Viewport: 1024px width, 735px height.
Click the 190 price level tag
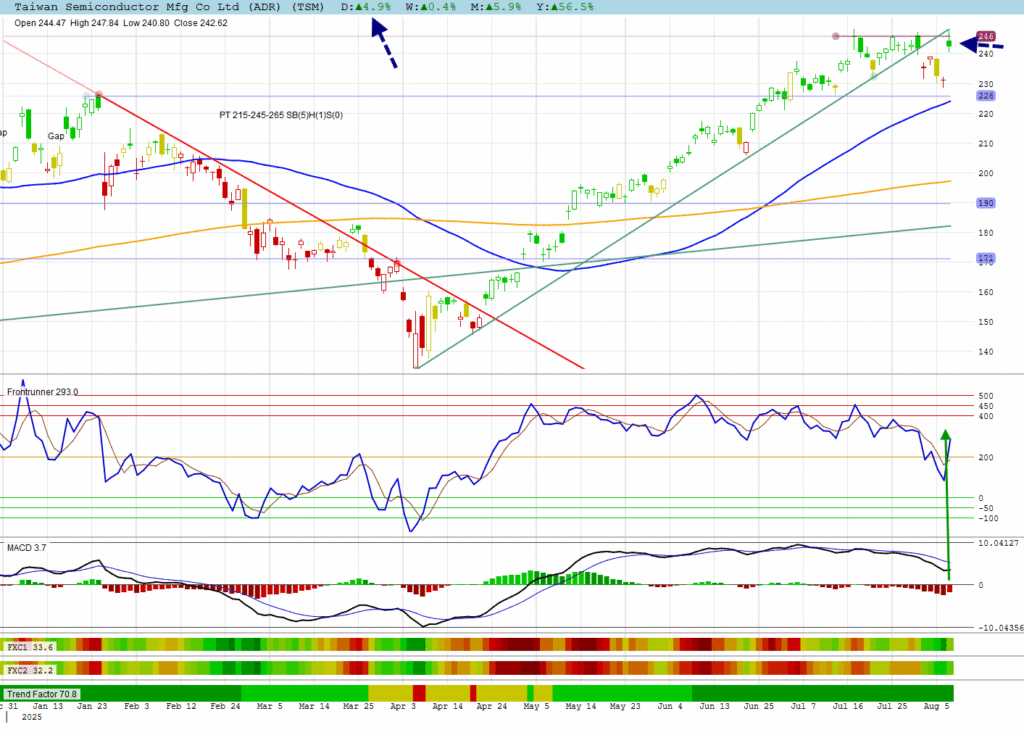[986, 203]
